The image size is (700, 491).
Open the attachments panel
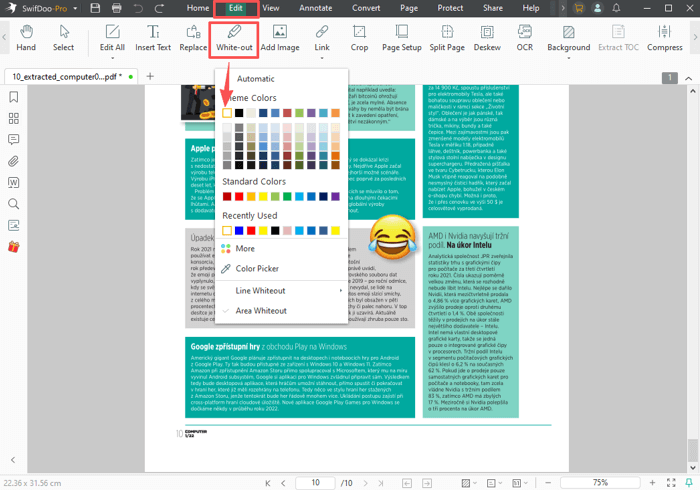click(x=14, y=161)
